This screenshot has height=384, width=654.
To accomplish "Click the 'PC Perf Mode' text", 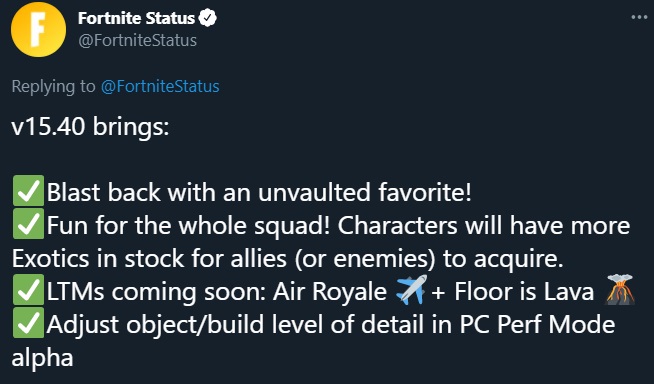I will click(x=537, y=324).
